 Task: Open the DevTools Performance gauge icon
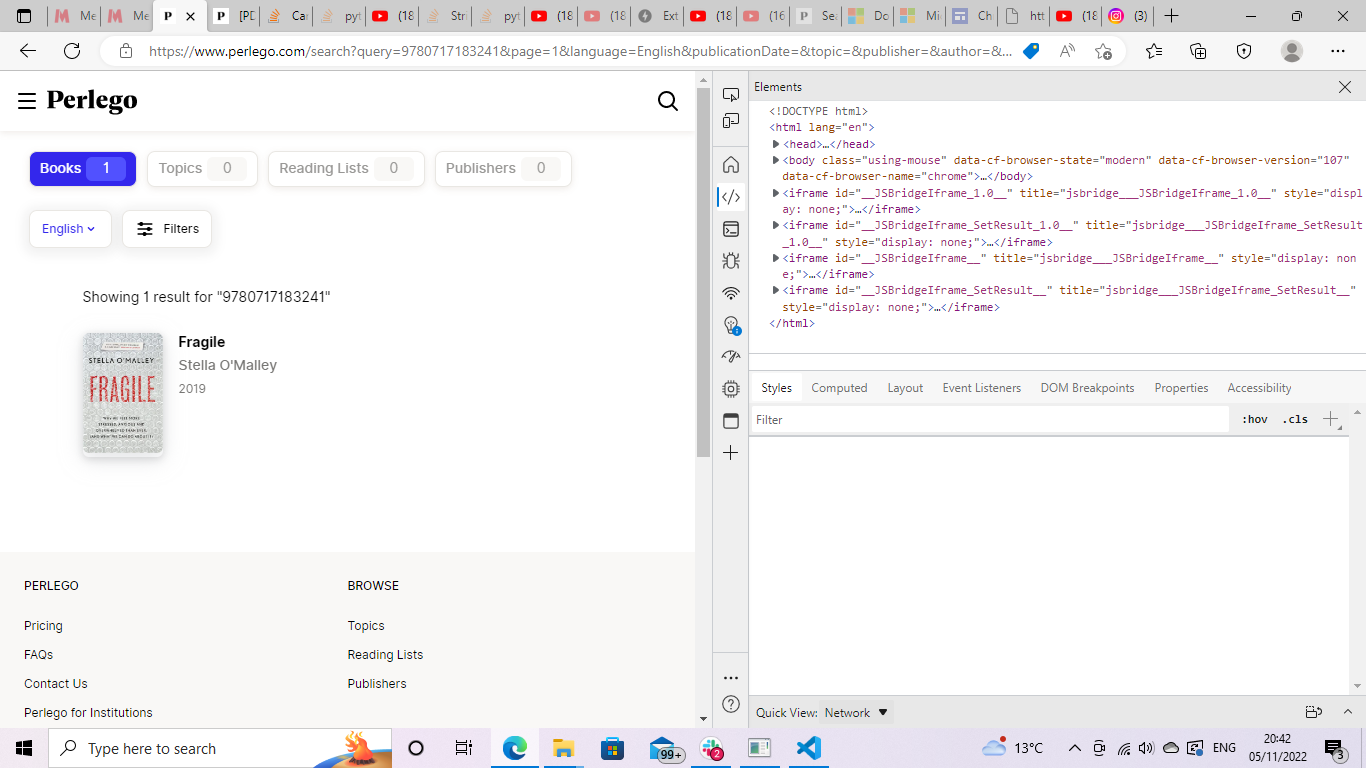[x=731, y=357]
